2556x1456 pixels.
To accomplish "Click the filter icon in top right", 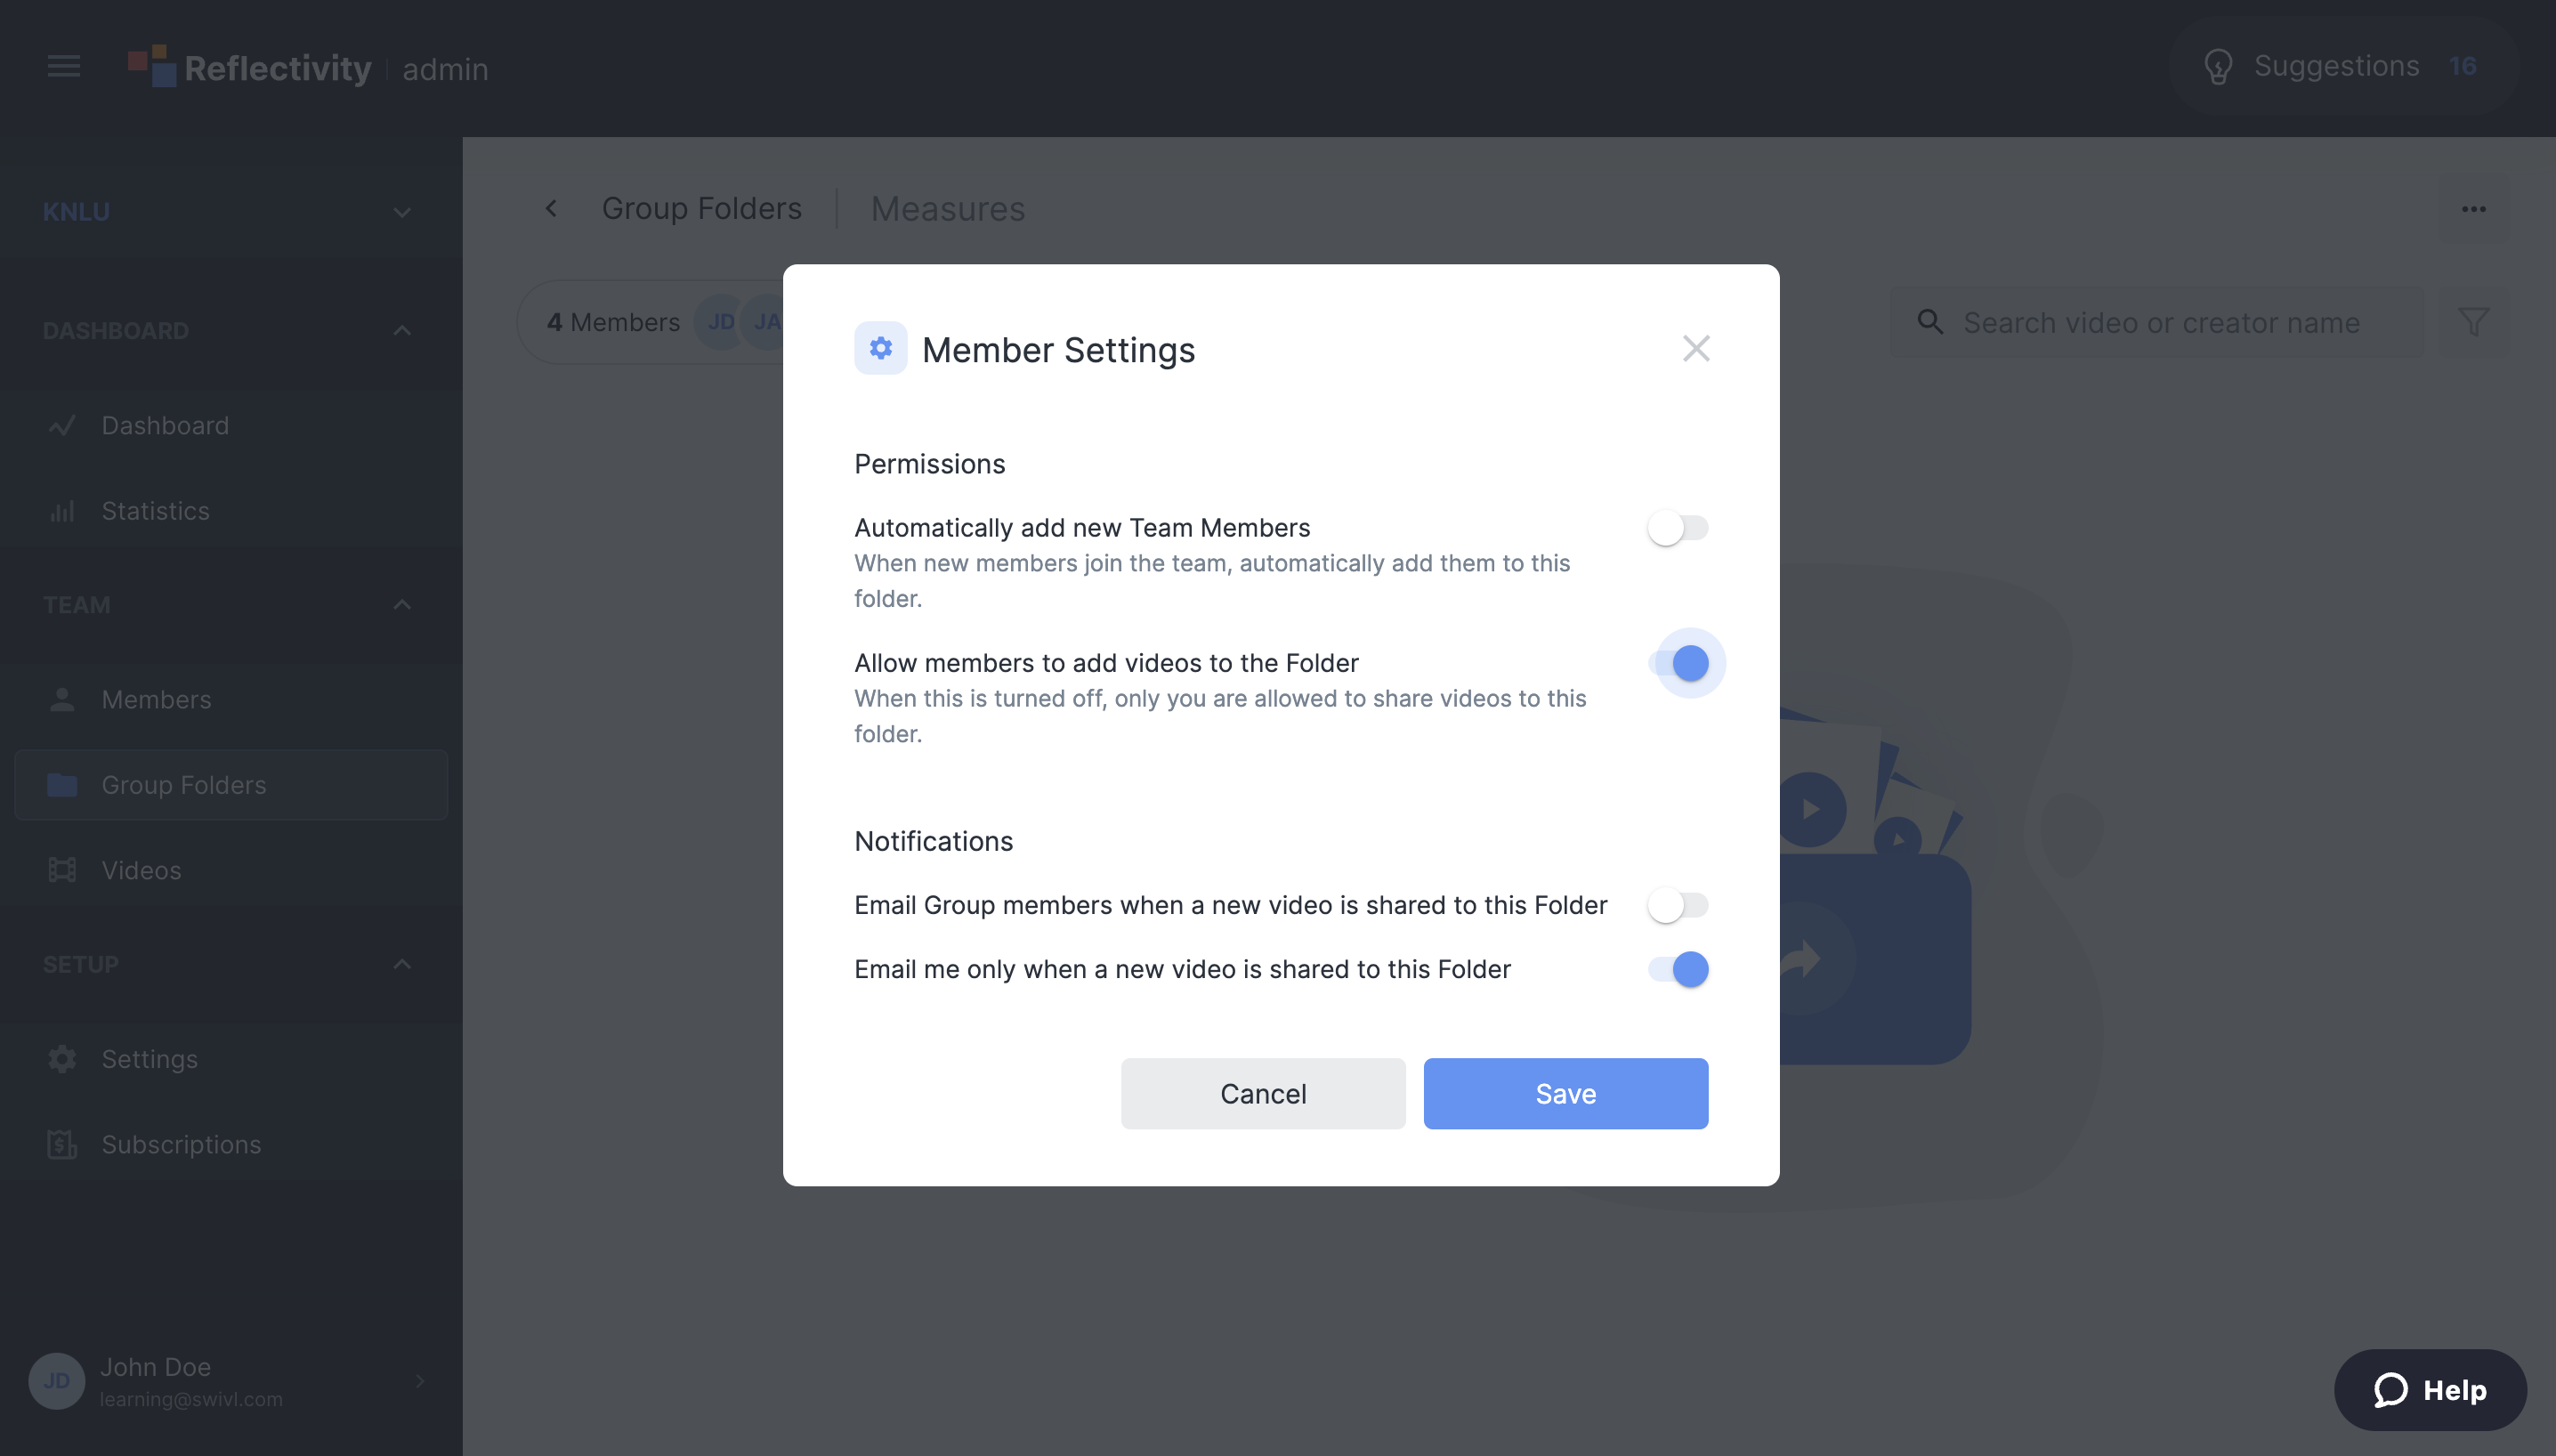I will click(x=2473, y=321).
